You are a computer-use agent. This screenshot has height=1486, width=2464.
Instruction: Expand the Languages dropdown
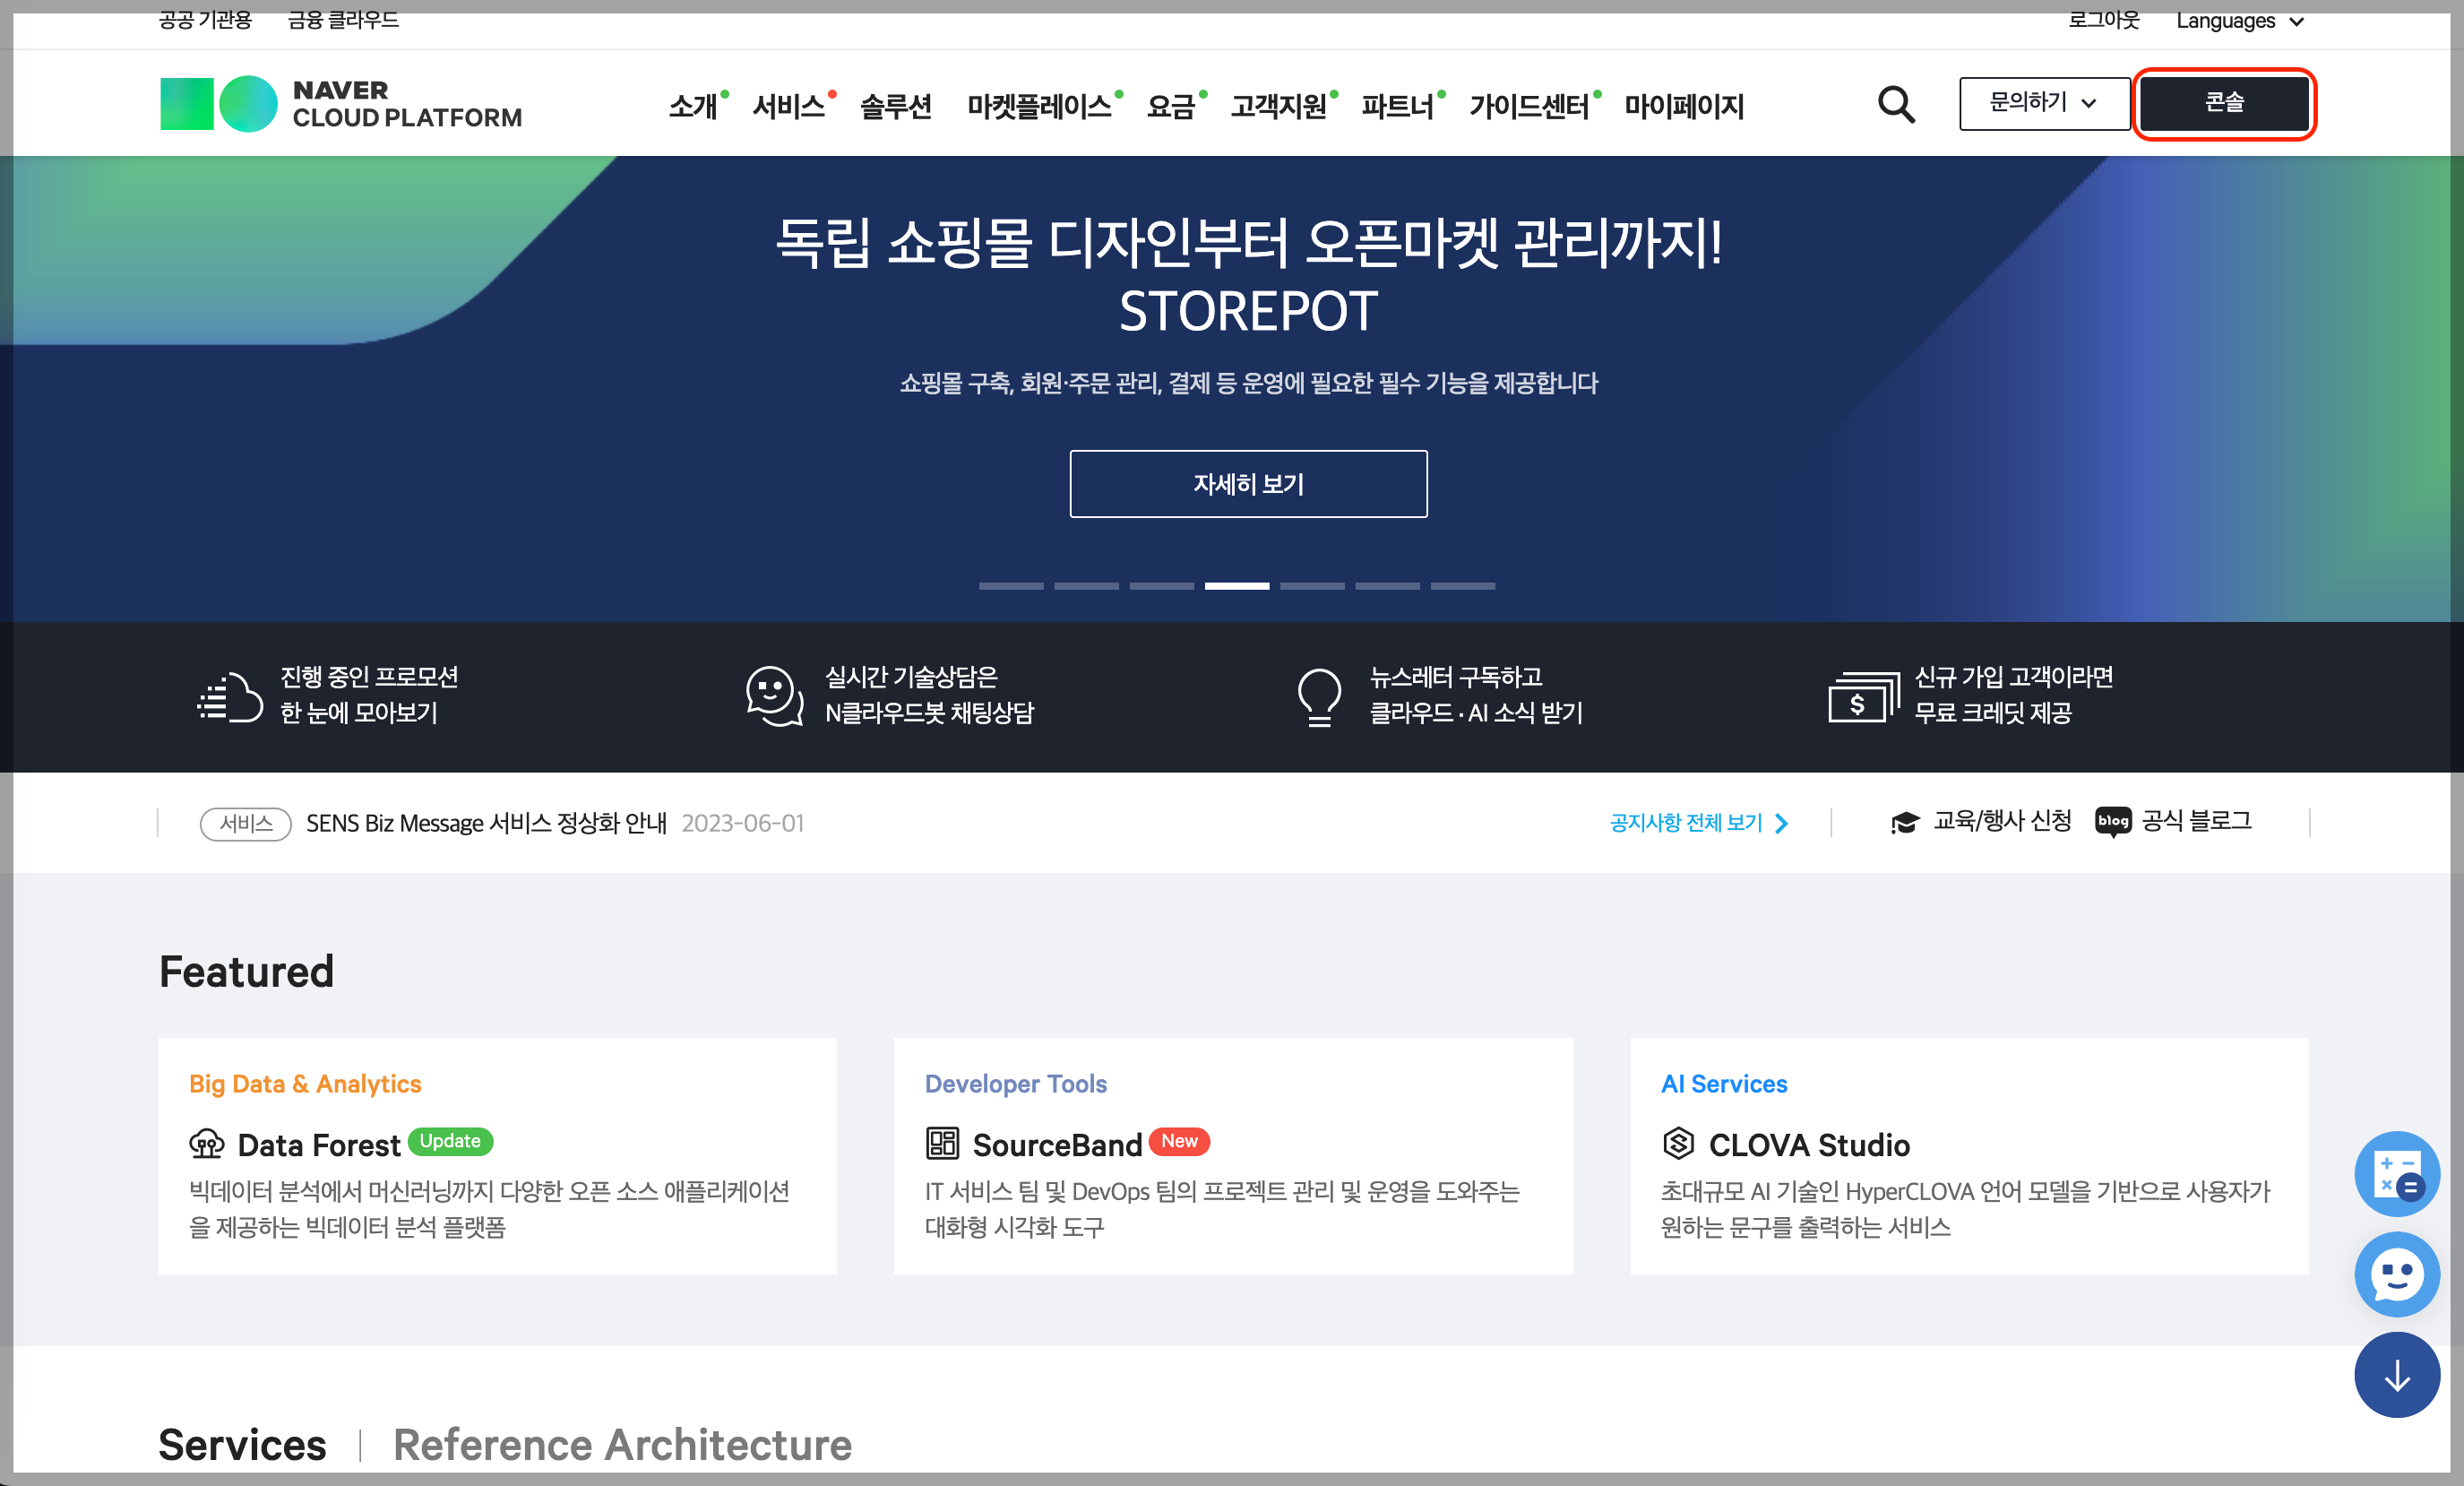click(x=2239, y=21)
